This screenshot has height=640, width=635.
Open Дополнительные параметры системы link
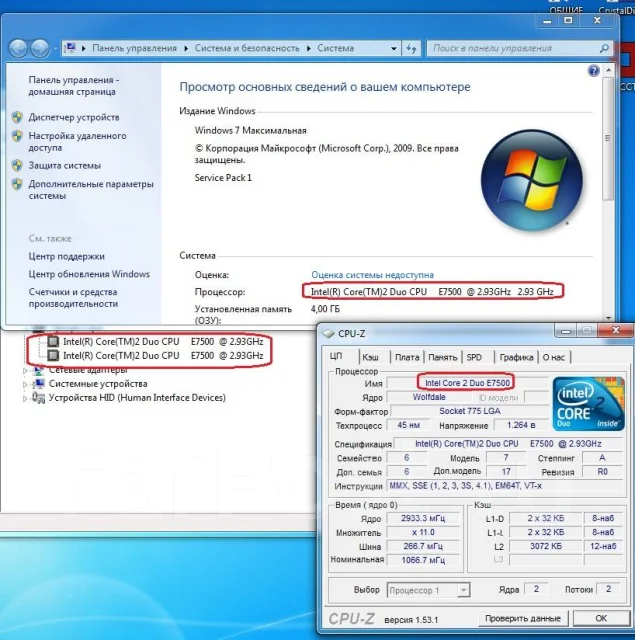[x=91, y=190]
